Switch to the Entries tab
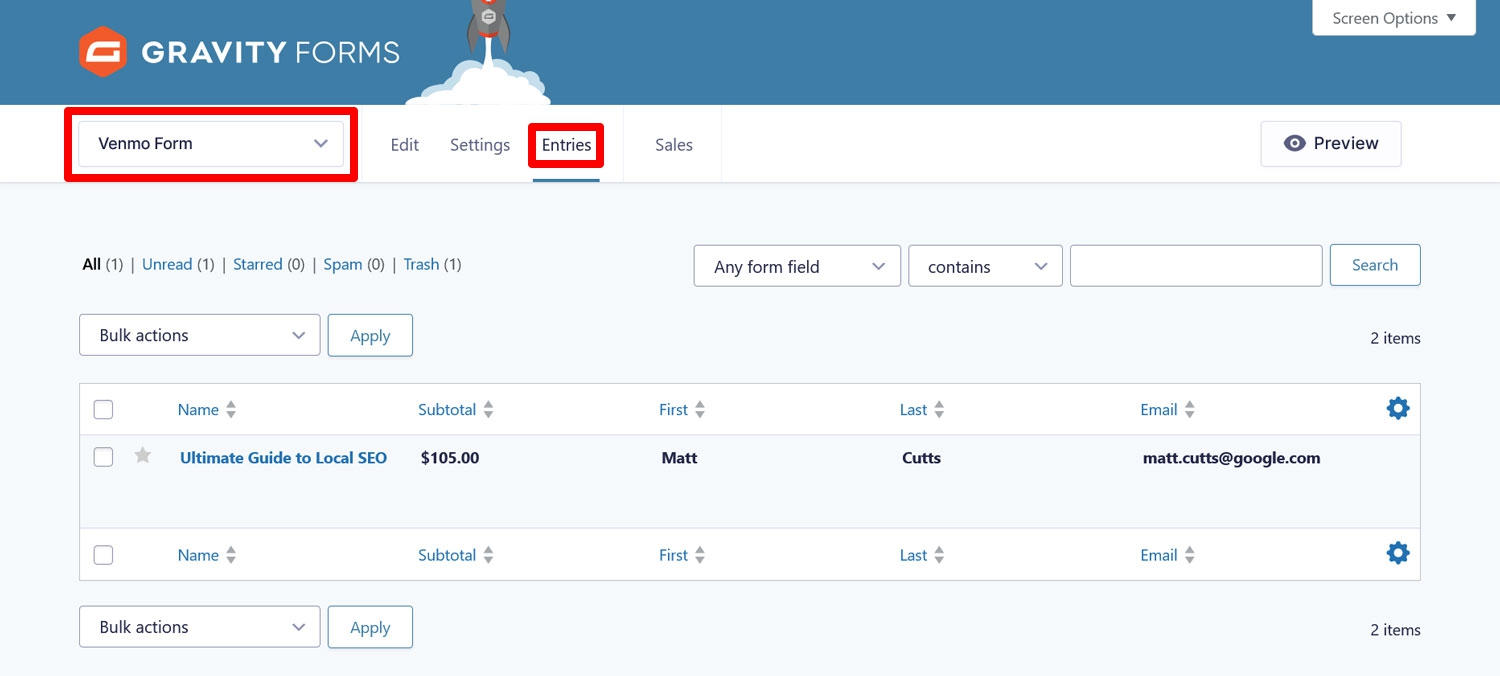 pos(566,145)
